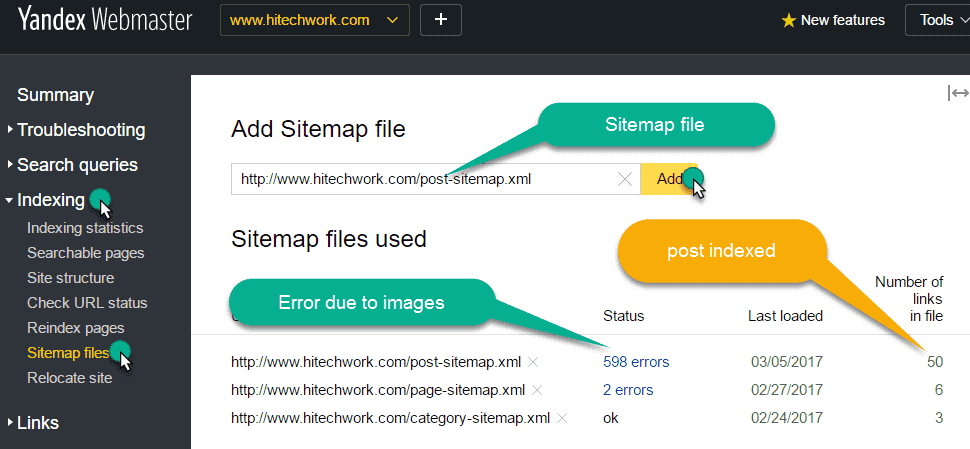
Task: Click the 02/27/2017 last loaded date
Action: [x=787, y=390]
